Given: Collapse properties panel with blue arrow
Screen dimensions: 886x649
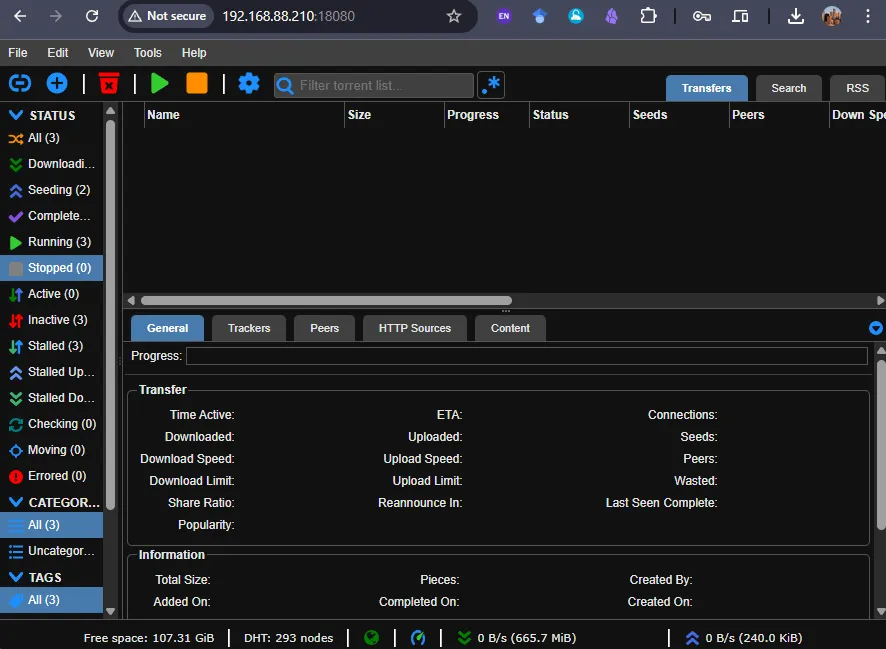Looking at the screenshot, I should point(875,328).
